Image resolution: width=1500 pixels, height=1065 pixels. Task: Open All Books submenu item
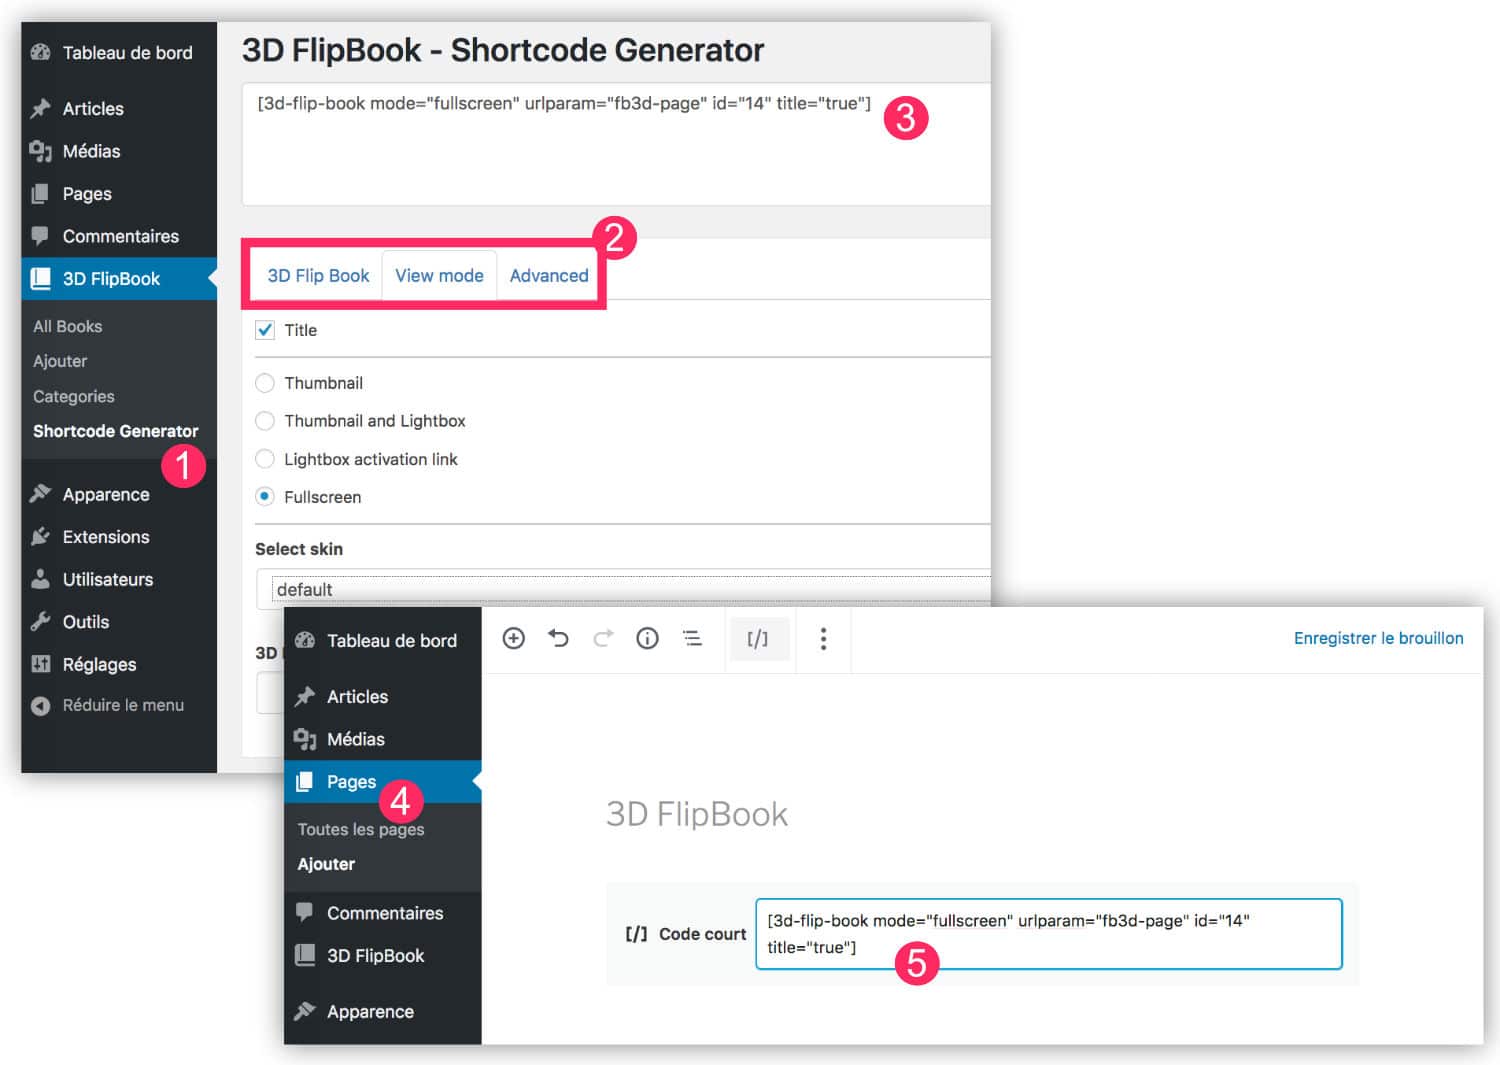[x=67, y=326]
